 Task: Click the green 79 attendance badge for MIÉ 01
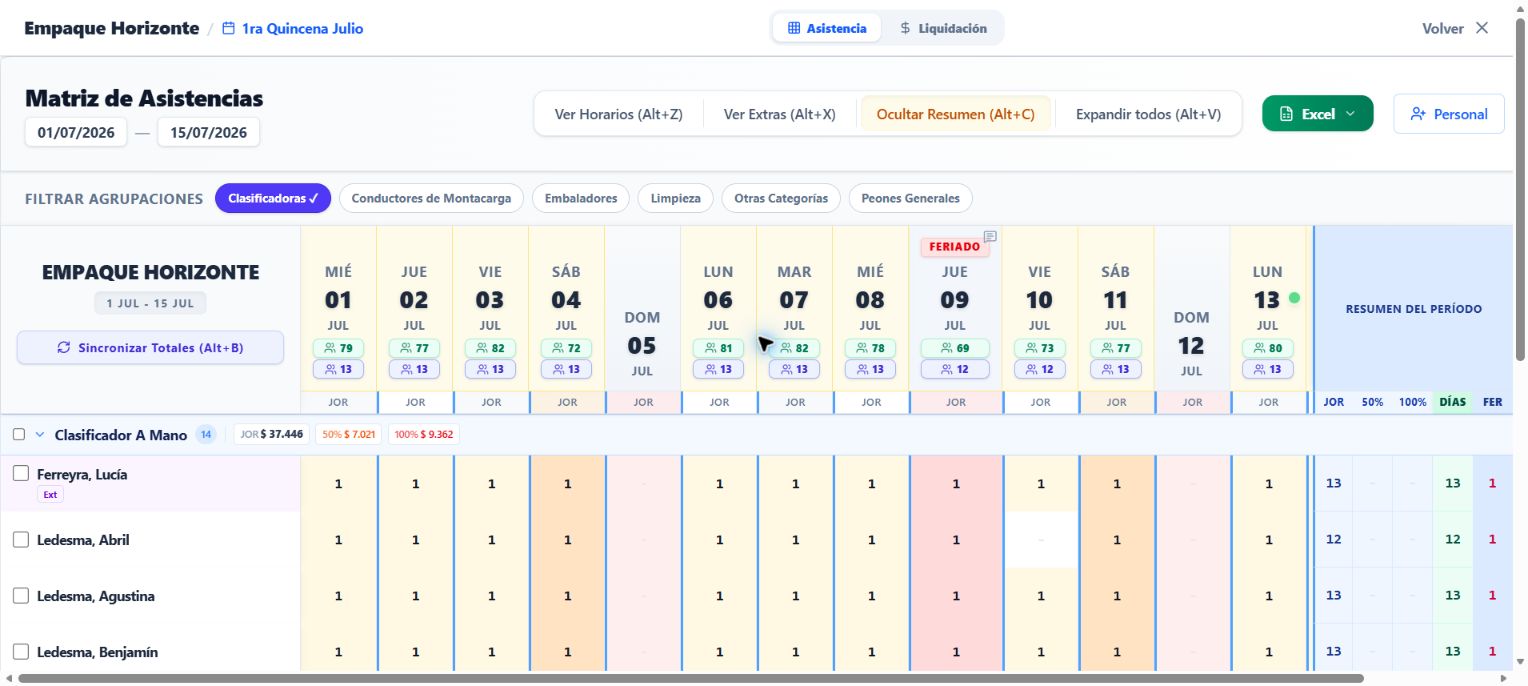point(338,348)
